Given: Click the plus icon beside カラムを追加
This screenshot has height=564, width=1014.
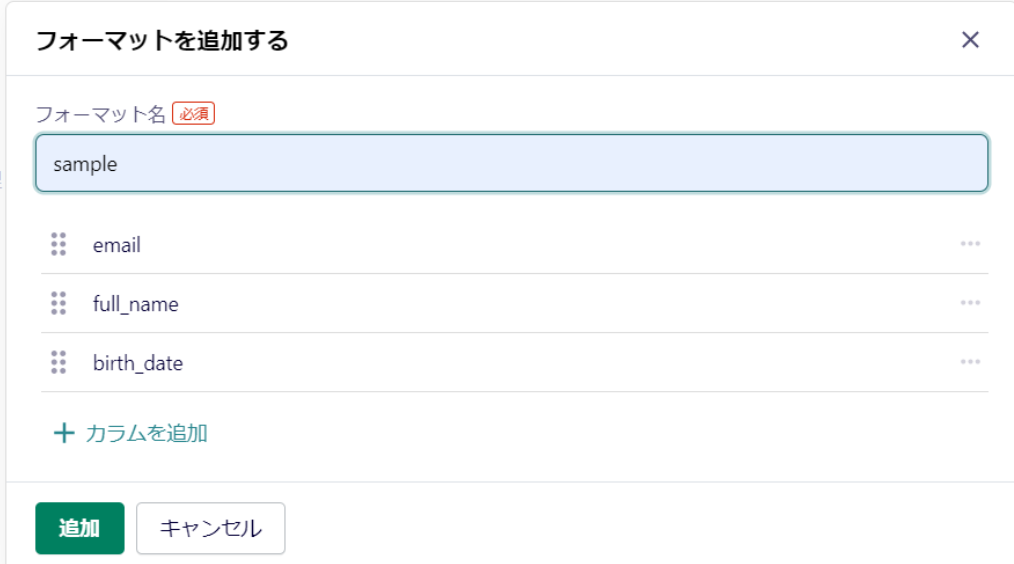Looking at the screenshot, I should 64,433.
